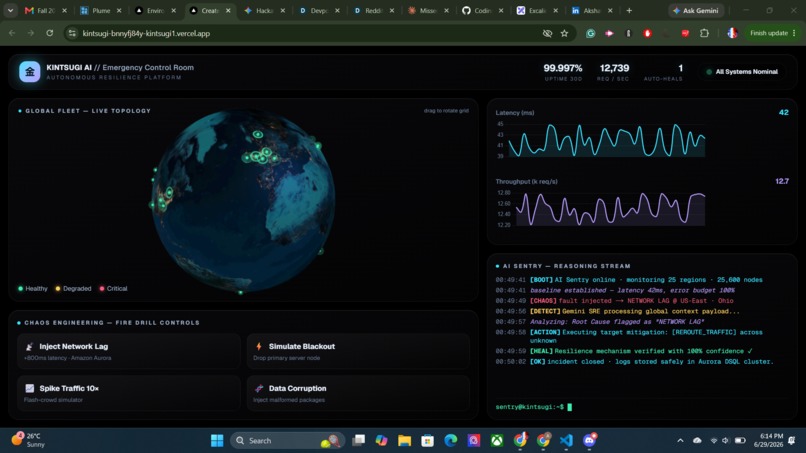
Task: Click the Kintsugi AI logo icon
Action: [x=29, y=72]
